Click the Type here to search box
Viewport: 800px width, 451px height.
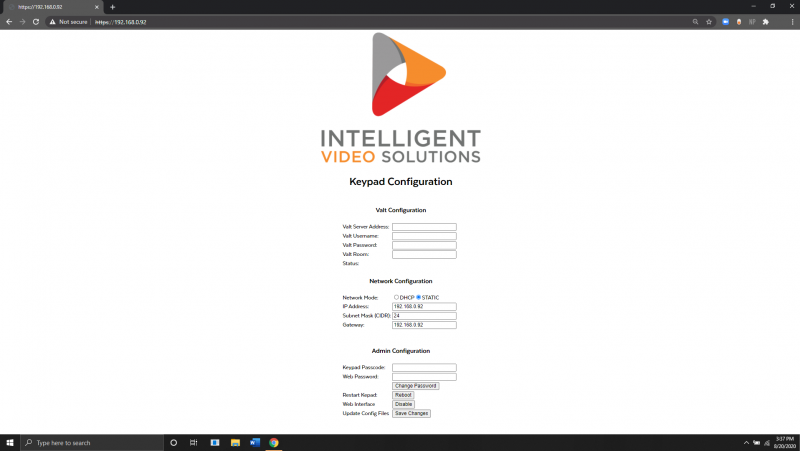pos(92,442)
